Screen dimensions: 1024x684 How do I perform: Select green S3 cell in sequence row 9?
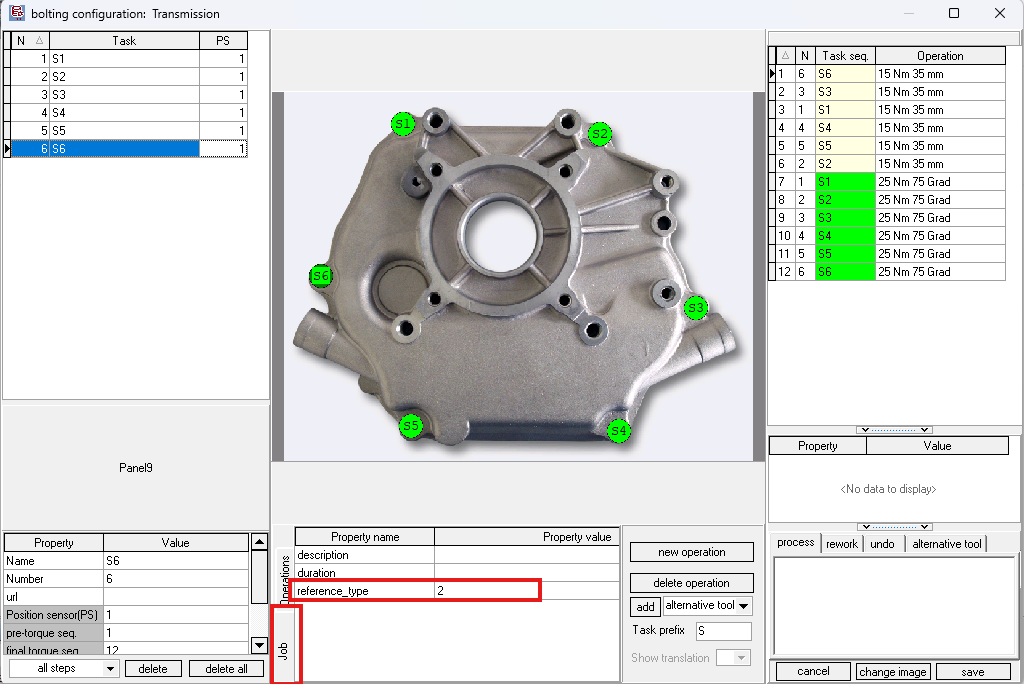tap(844, 218)
